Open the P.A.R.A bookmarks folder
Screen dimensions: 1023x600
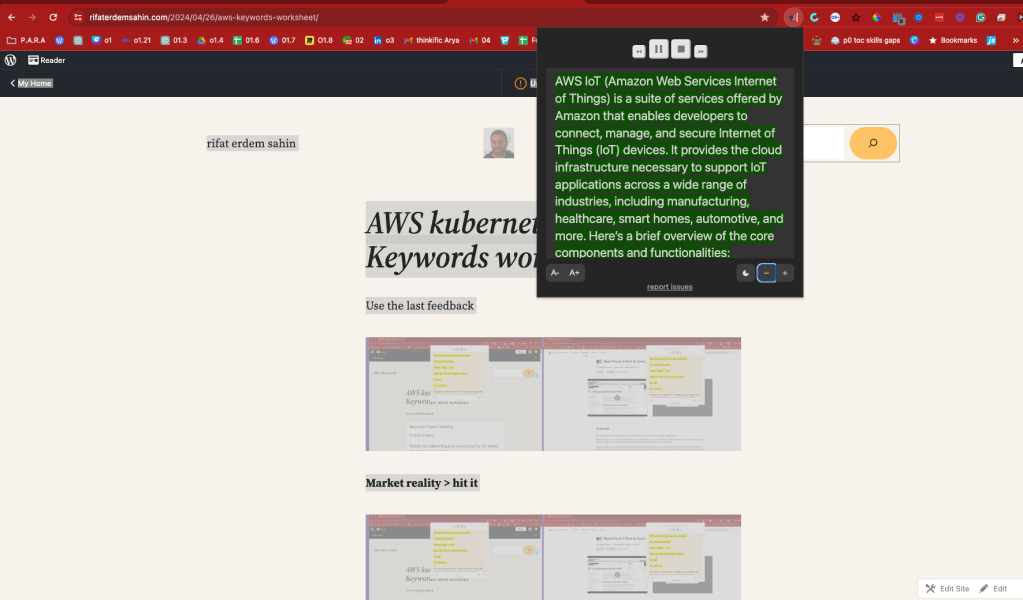(x=26, y=40)
